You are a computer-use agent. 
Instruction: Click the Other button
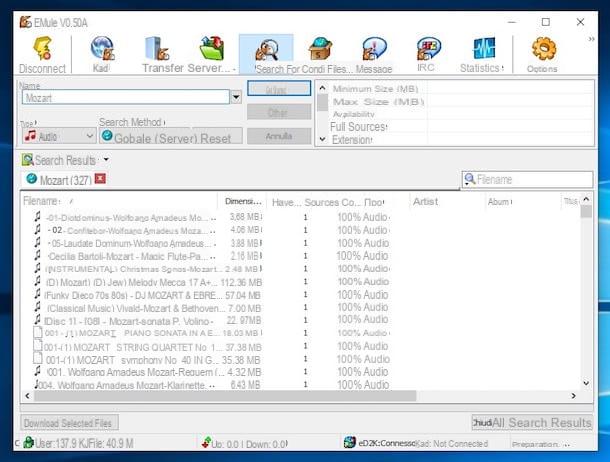coord(279,112)
